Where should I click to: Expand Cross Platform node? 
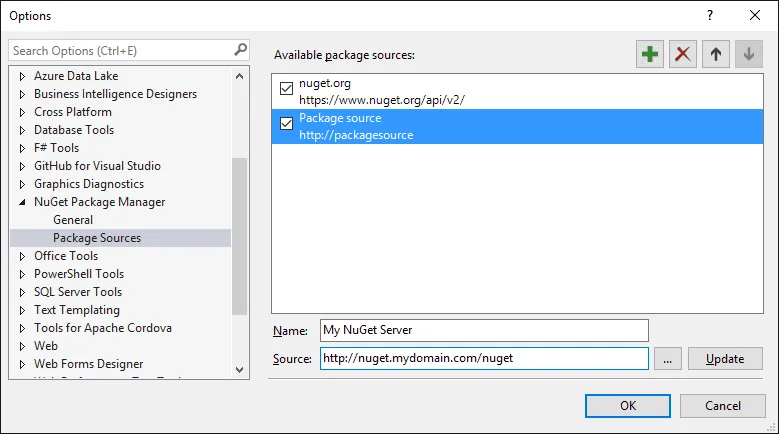pos(22,112)
